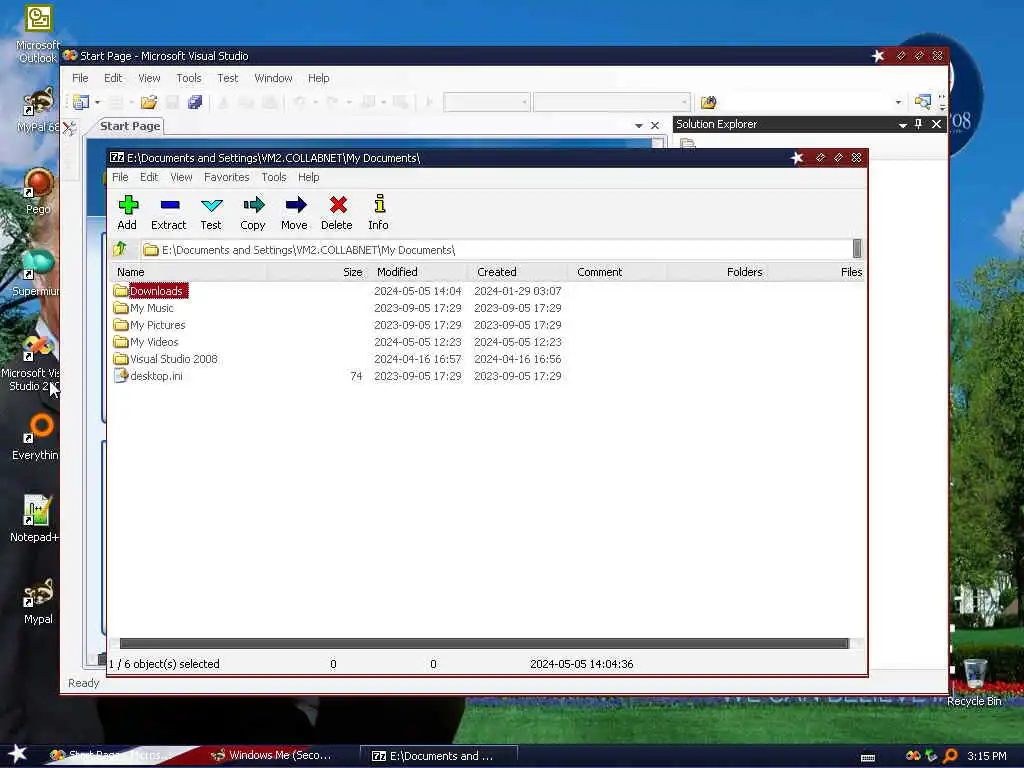Open the 7-Zip Tools menu
Viewport: 1024px width, 768px height.
click(x=274, y=177)
